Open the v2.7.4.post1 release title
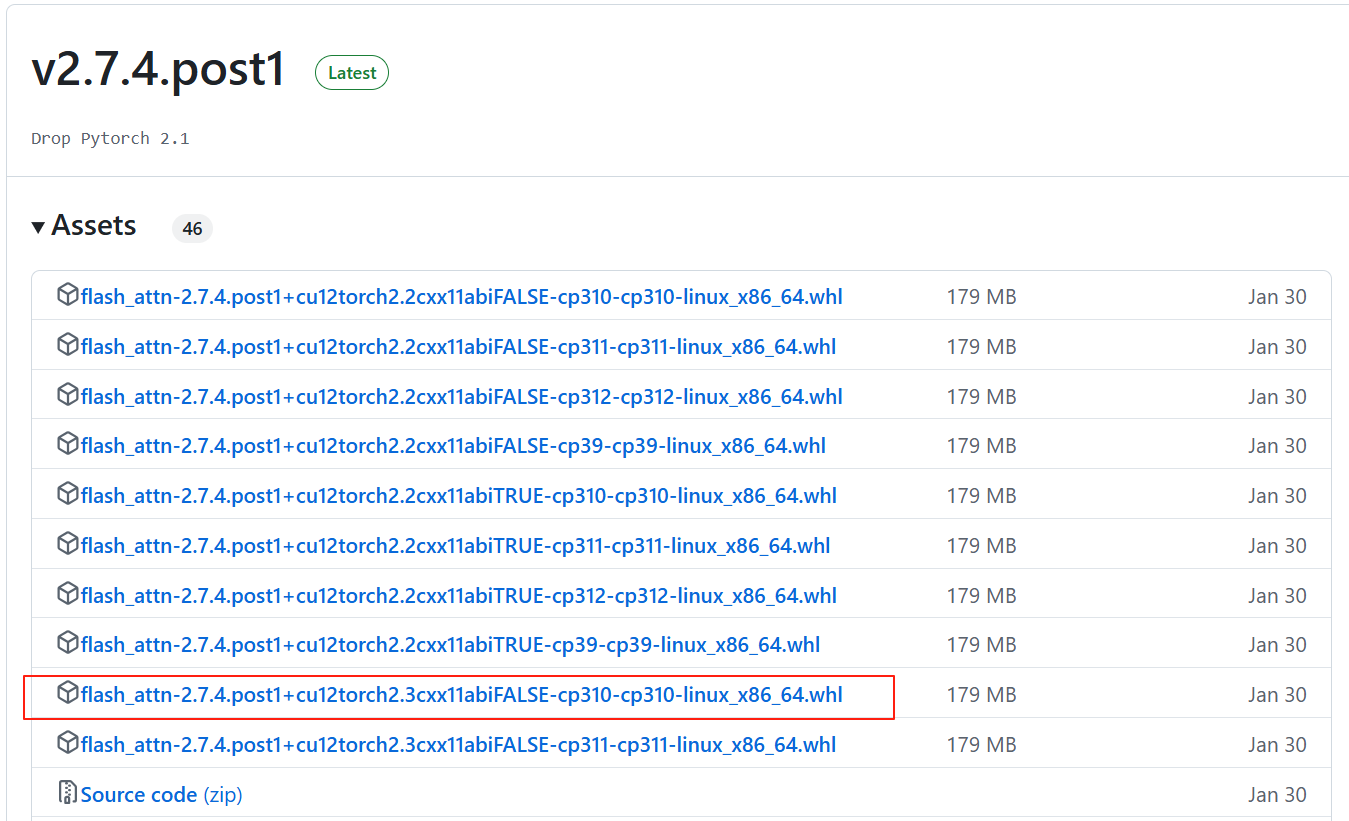Image resolution: width=1349 pixels, height=821 pixels. (x=158, y=69)
